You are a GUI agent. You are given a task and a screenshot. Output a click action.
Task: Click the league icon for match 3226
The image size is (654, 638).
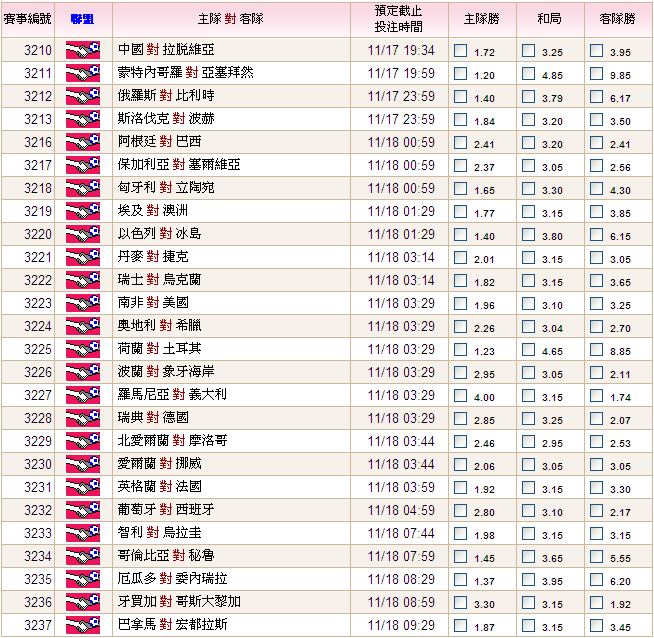83,372
